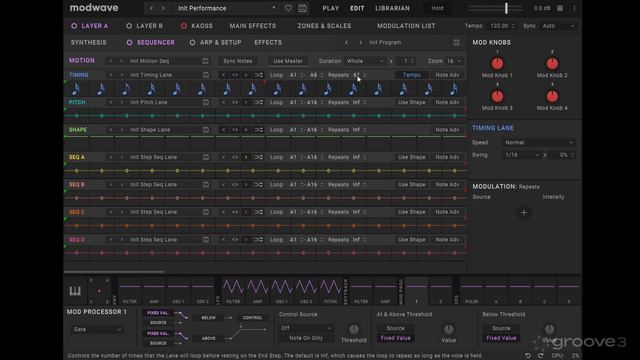Screen dimensions: 640x360
Task: Set Timing lane playback to forward arrow
Action: pos(246,75)
